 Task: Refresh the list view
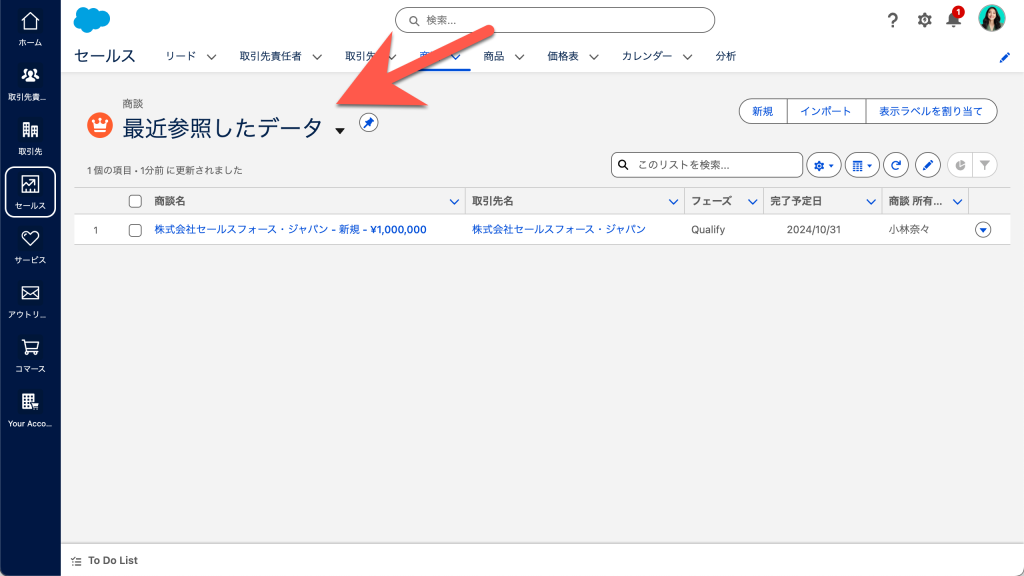click(896, 165)
